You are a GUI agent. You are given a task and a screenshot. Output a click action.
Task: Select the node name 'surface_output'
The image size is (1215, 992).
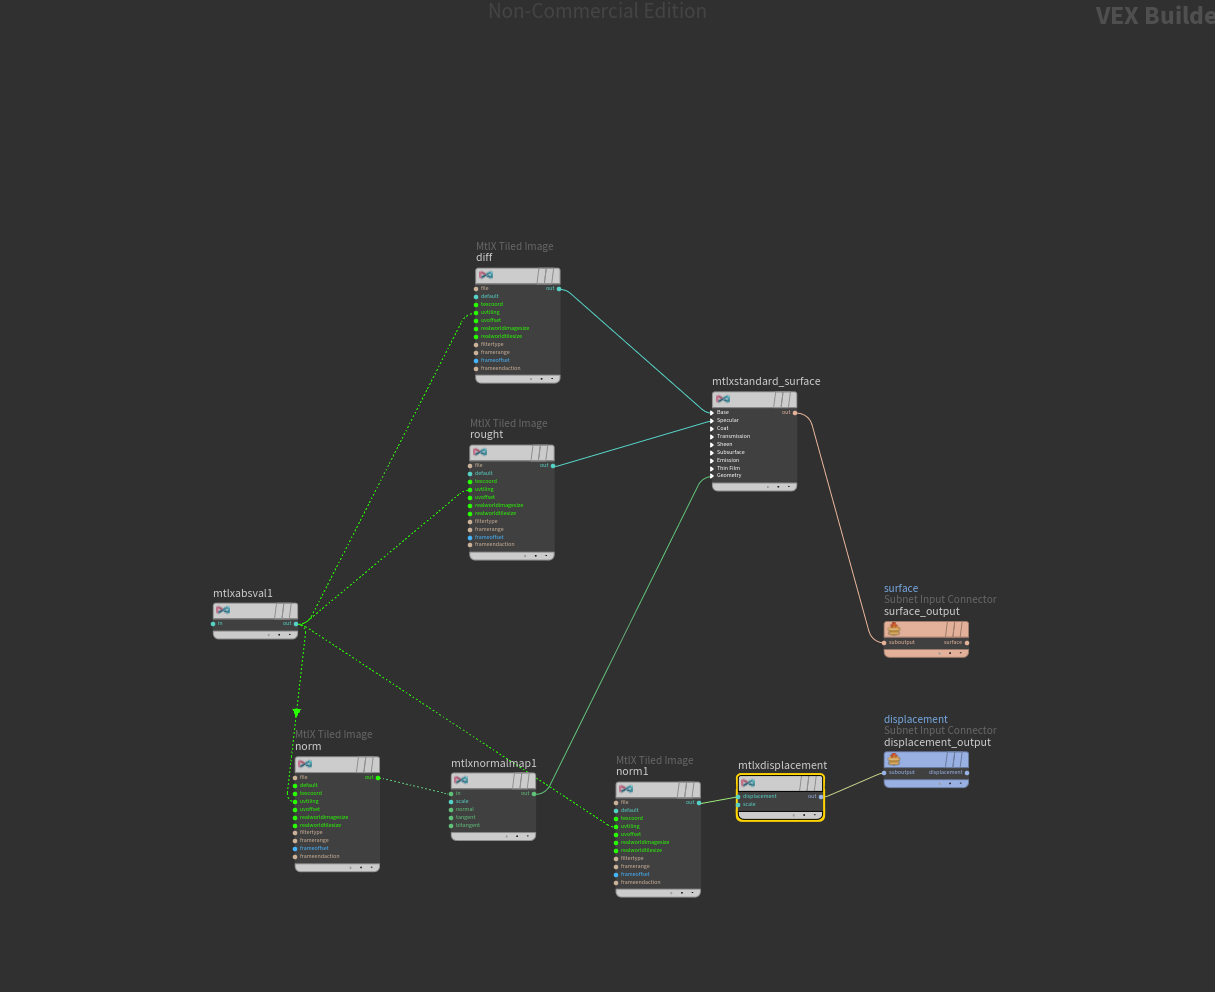[922, 612]
